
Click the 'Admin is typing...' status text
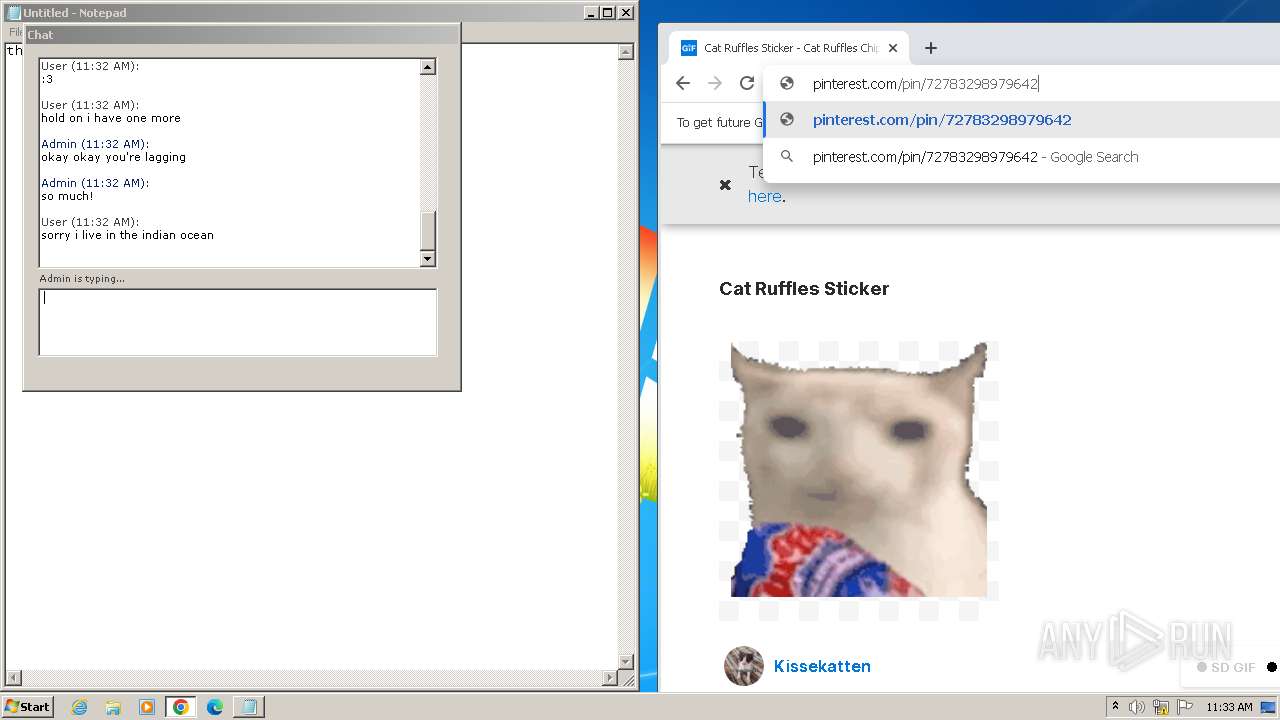[x=82, y=278]
